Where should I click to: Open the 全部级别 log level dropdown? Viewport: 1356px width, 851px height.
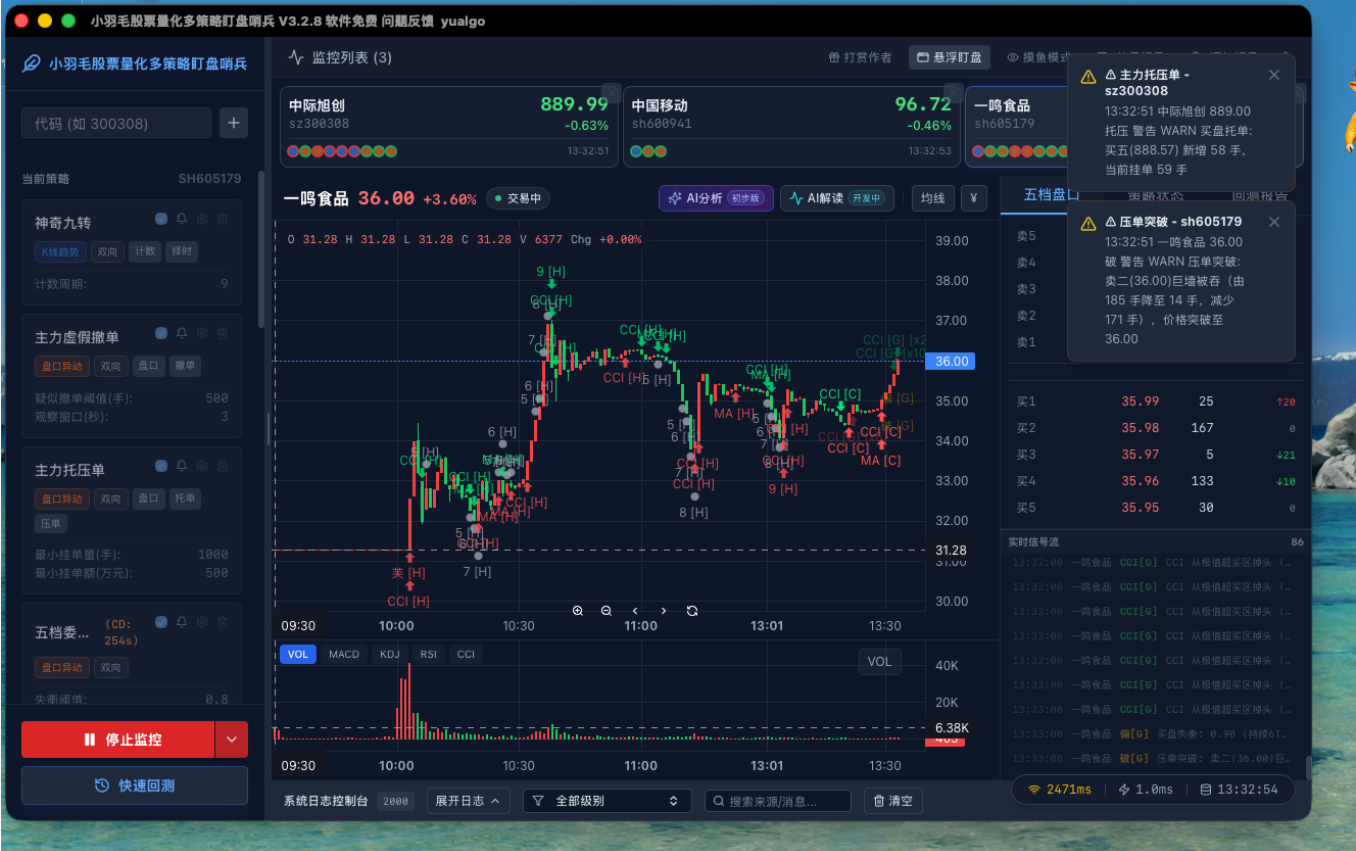pos(608,801)
